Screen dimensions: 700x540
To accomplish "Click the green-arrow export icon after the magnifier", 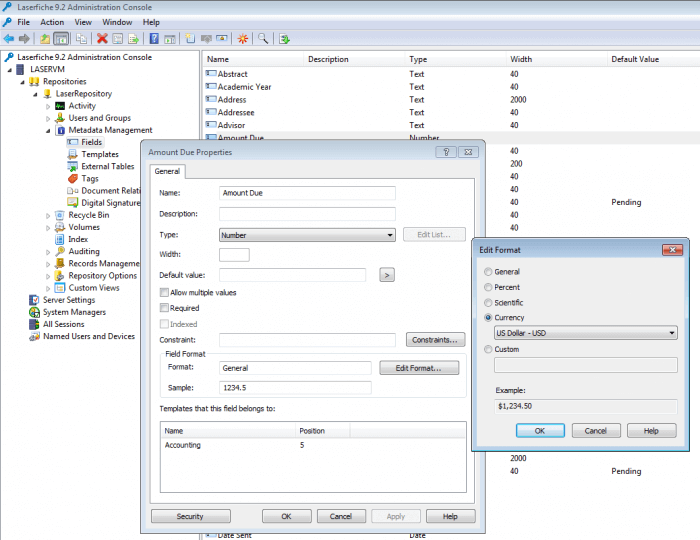I will tap(284, 39).
